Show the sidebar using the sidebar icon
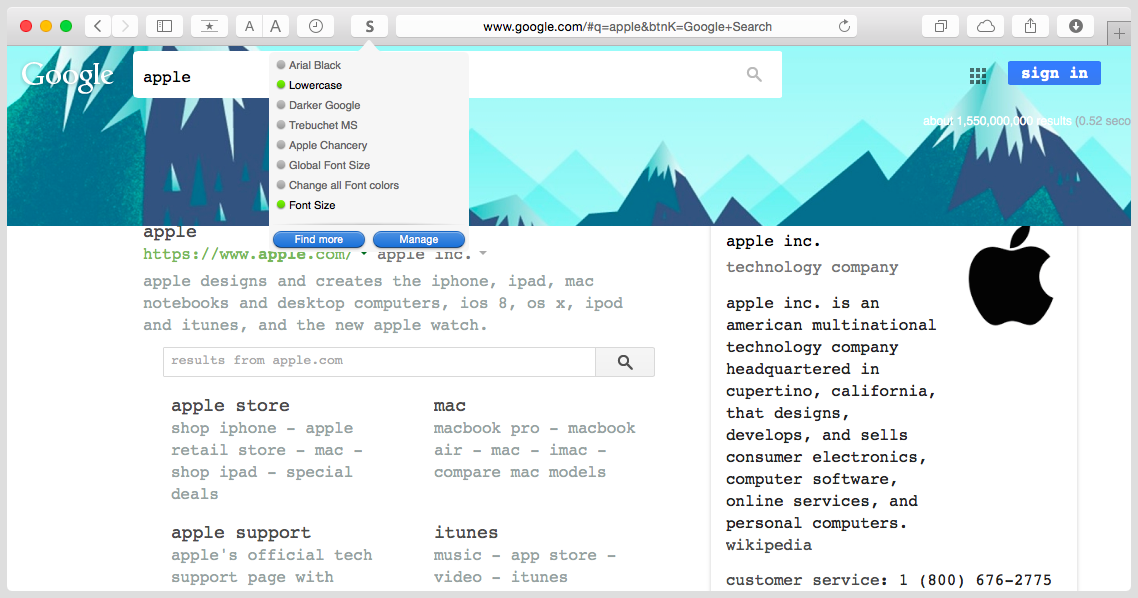The width and height of the screenshot is (1138, 598). click(x=165, y=26)
